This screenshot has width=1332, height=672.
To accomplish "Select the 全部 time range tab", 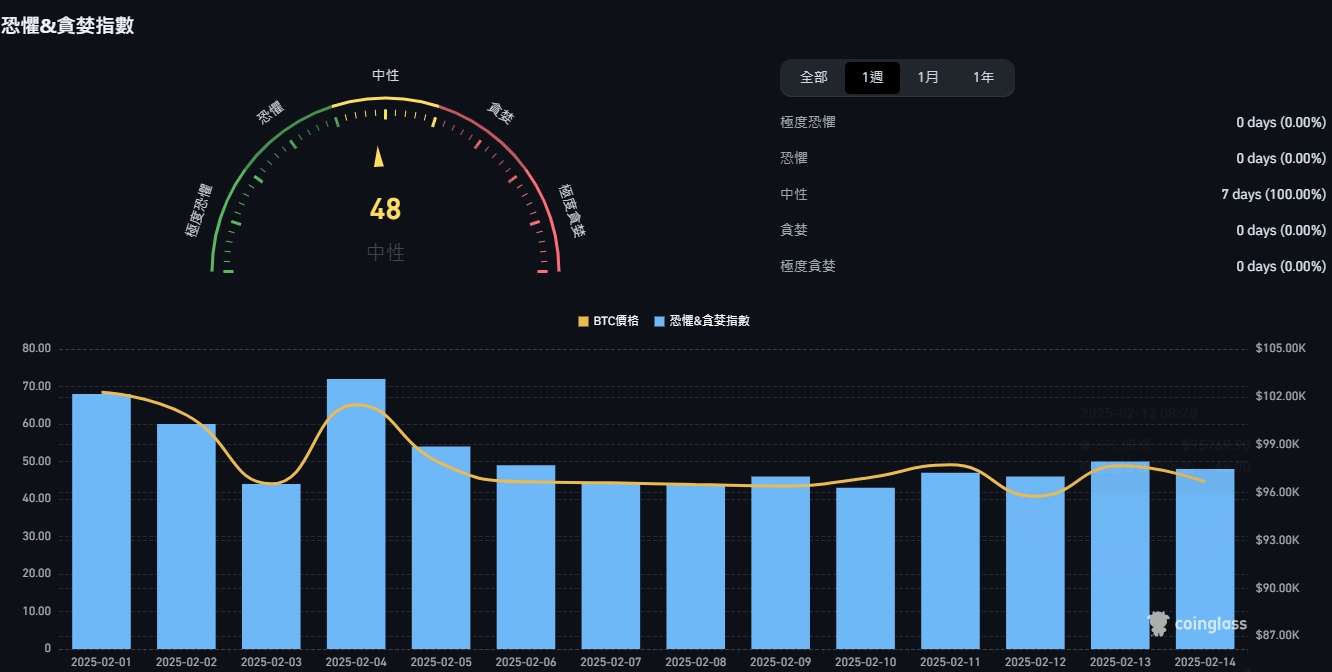I will coord(814,77).
